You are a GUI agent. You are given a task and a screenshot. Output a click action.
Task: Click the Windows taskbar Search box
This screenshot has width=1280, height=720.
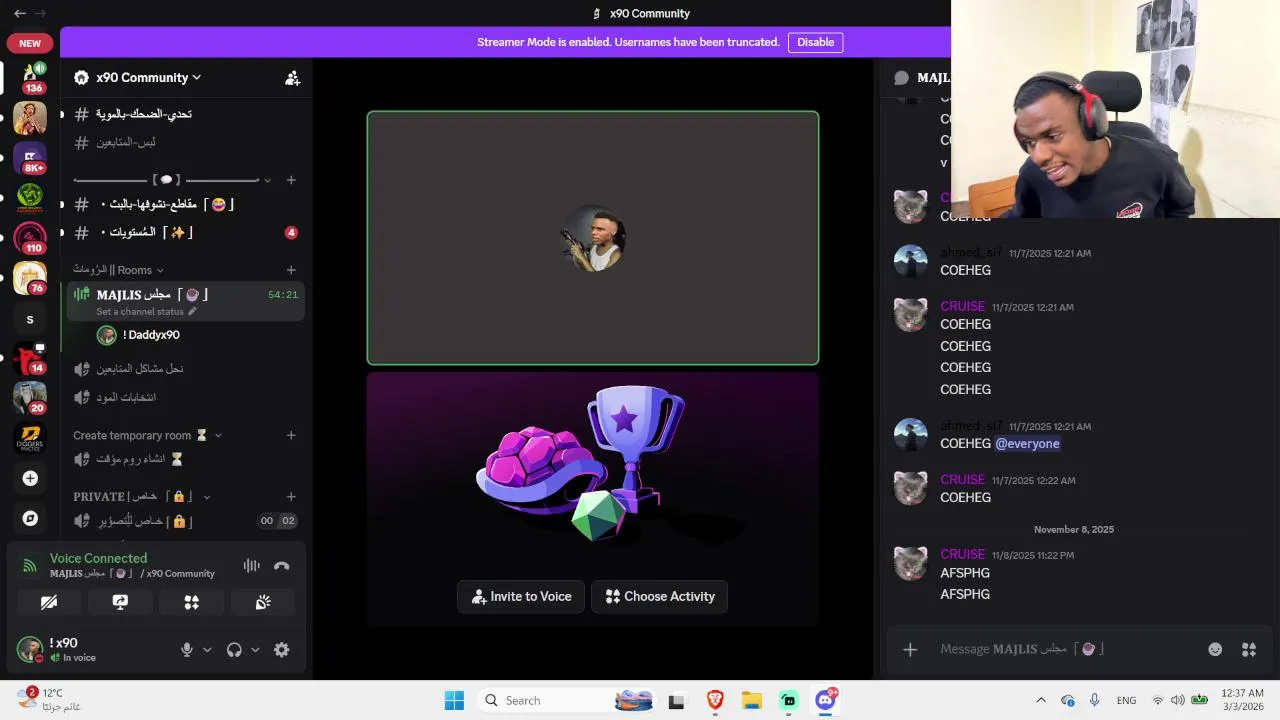pos(567,700)
